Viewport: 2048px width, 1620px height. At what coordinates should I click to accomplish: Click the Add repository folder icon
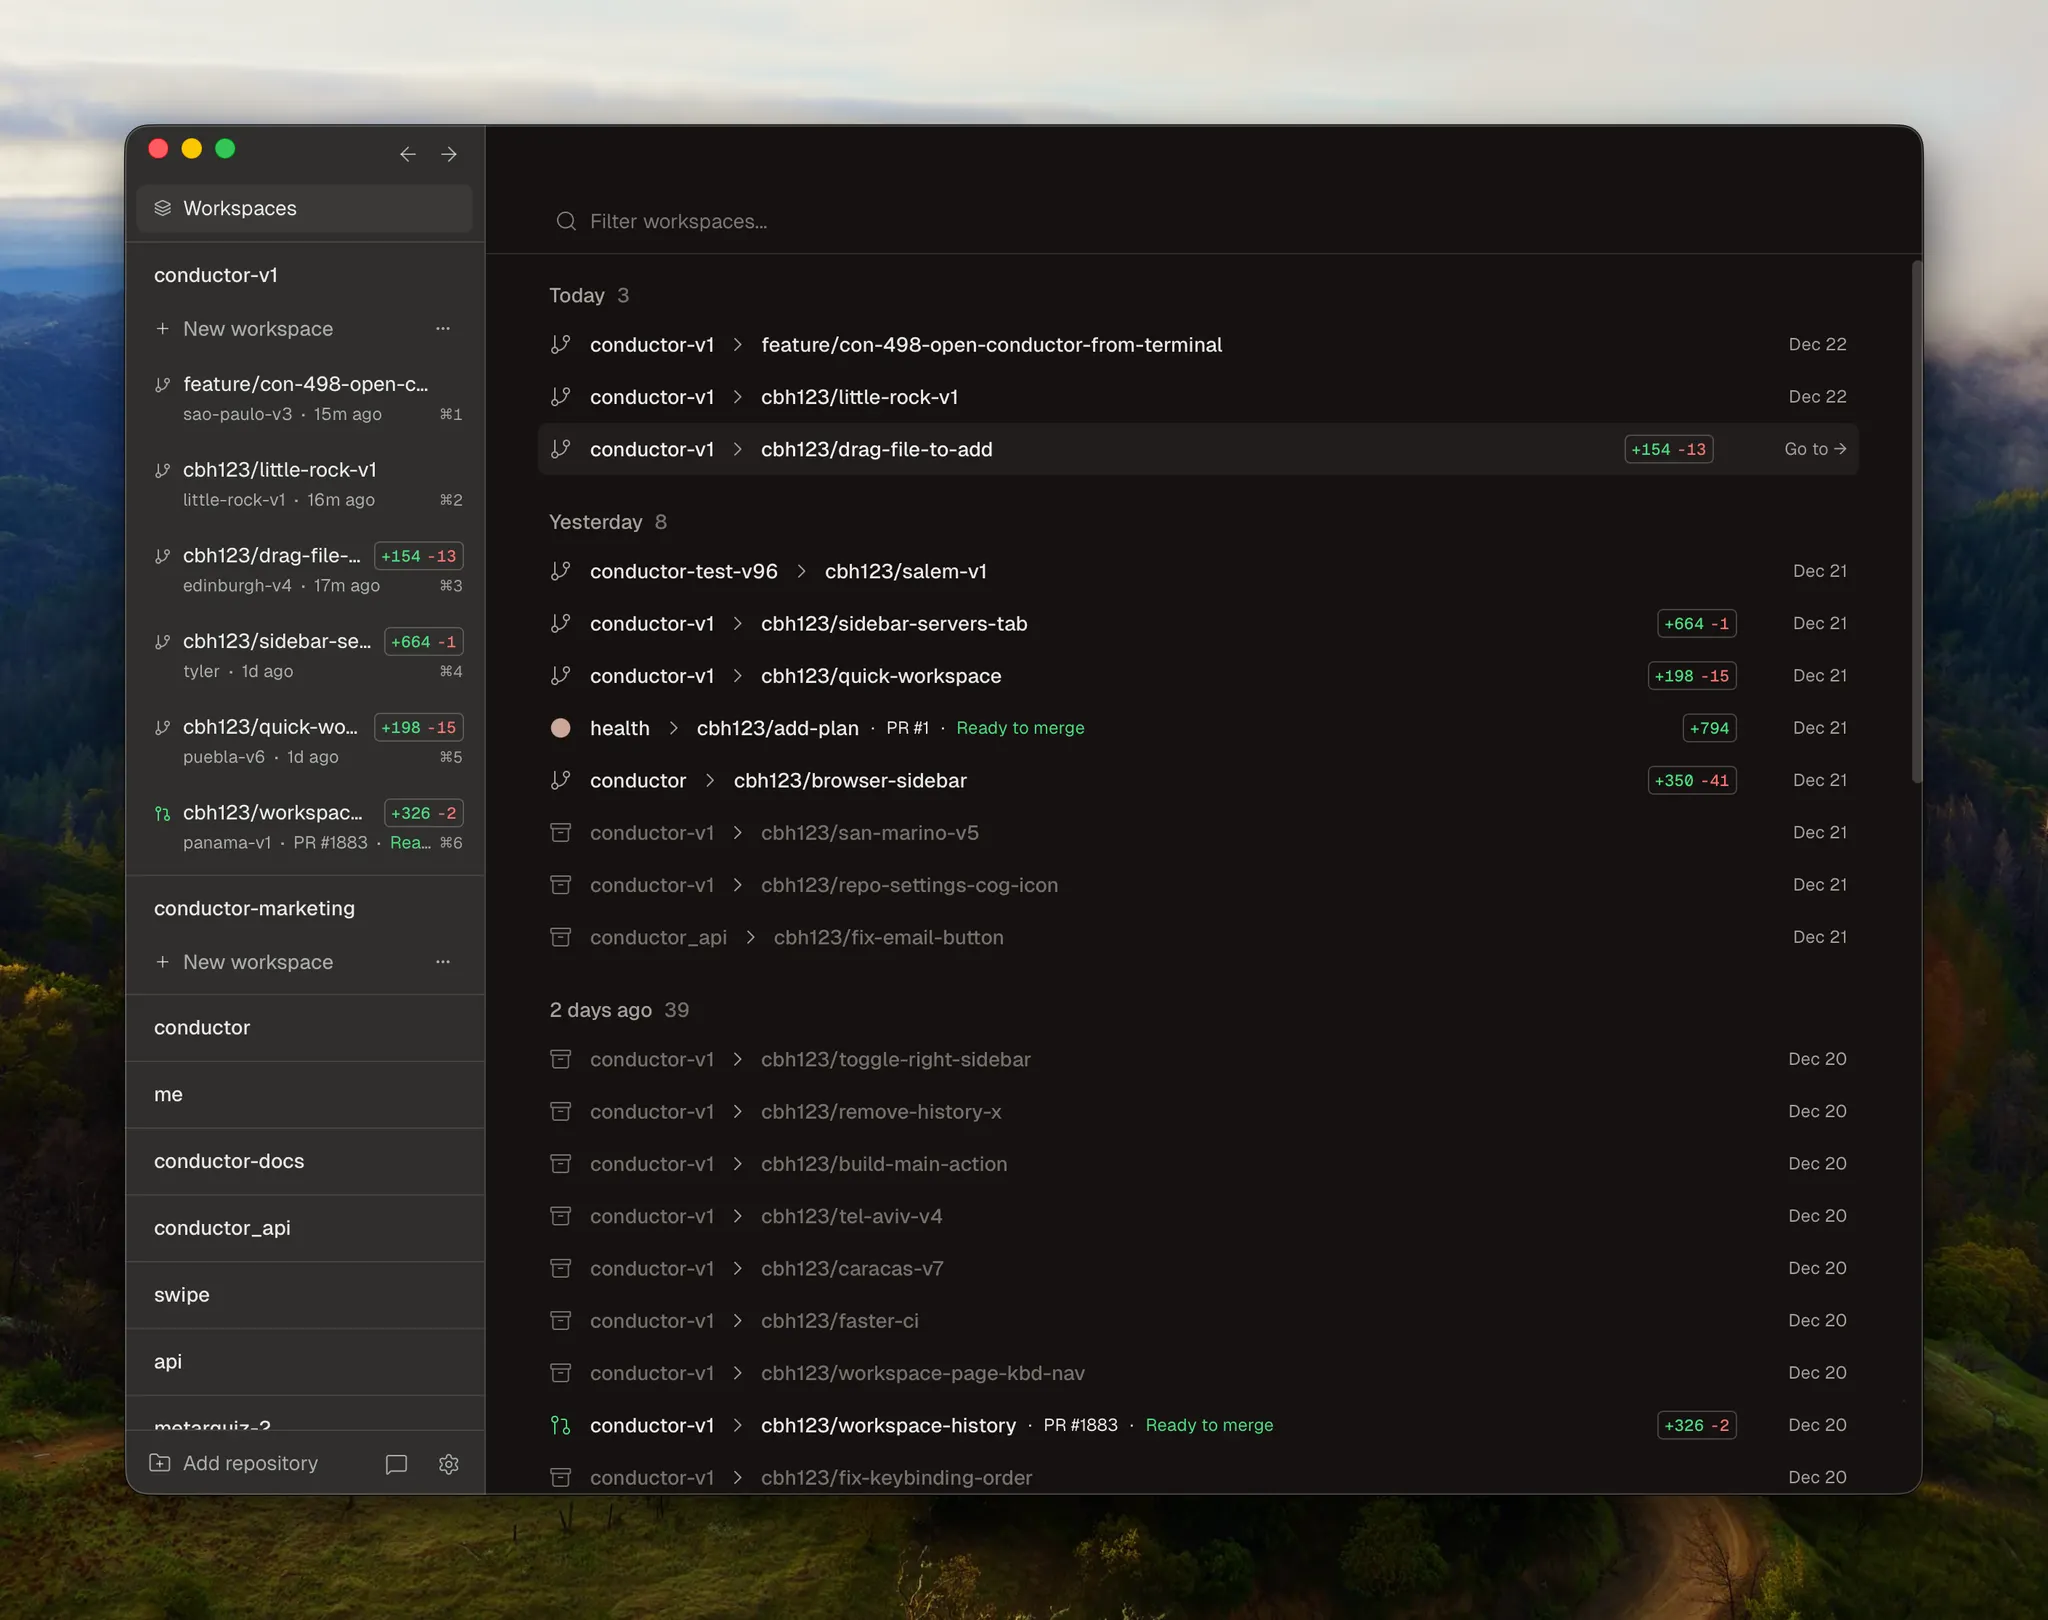coord(160,1463)
